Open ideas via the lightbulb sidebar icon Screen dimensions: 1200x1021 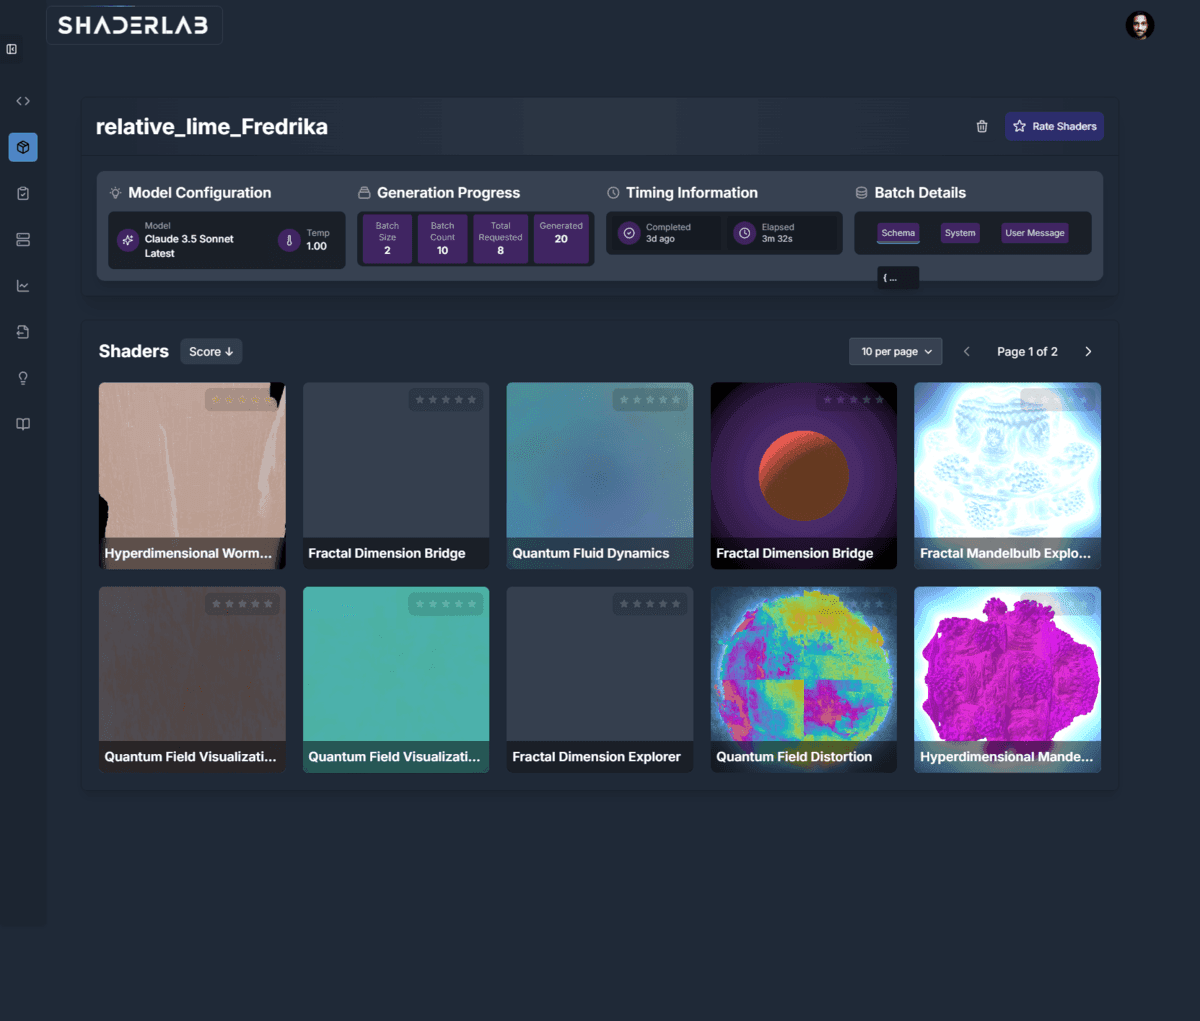click(22, 377)
